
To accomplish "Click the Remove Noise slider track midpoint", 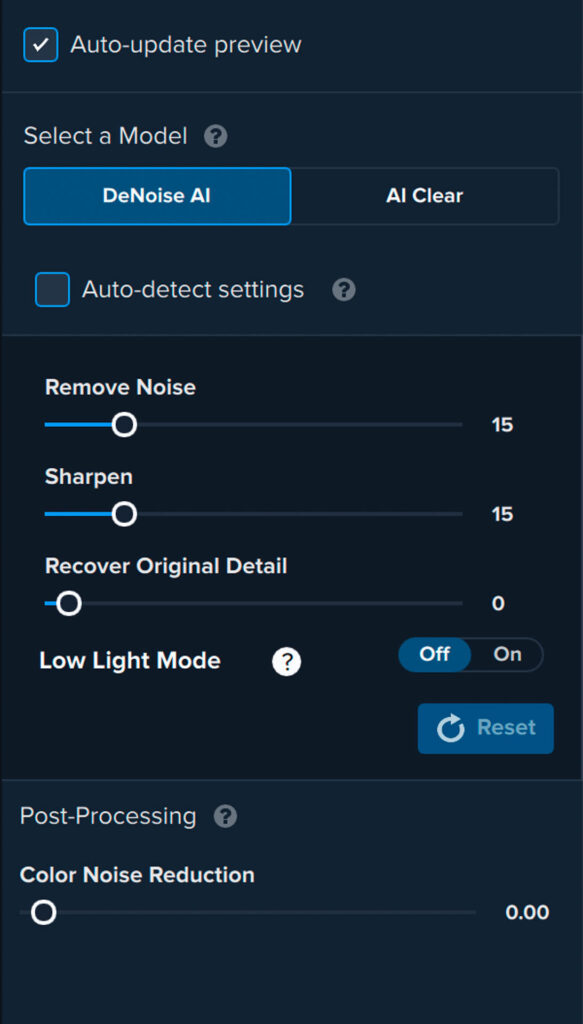I will (253, 424).
